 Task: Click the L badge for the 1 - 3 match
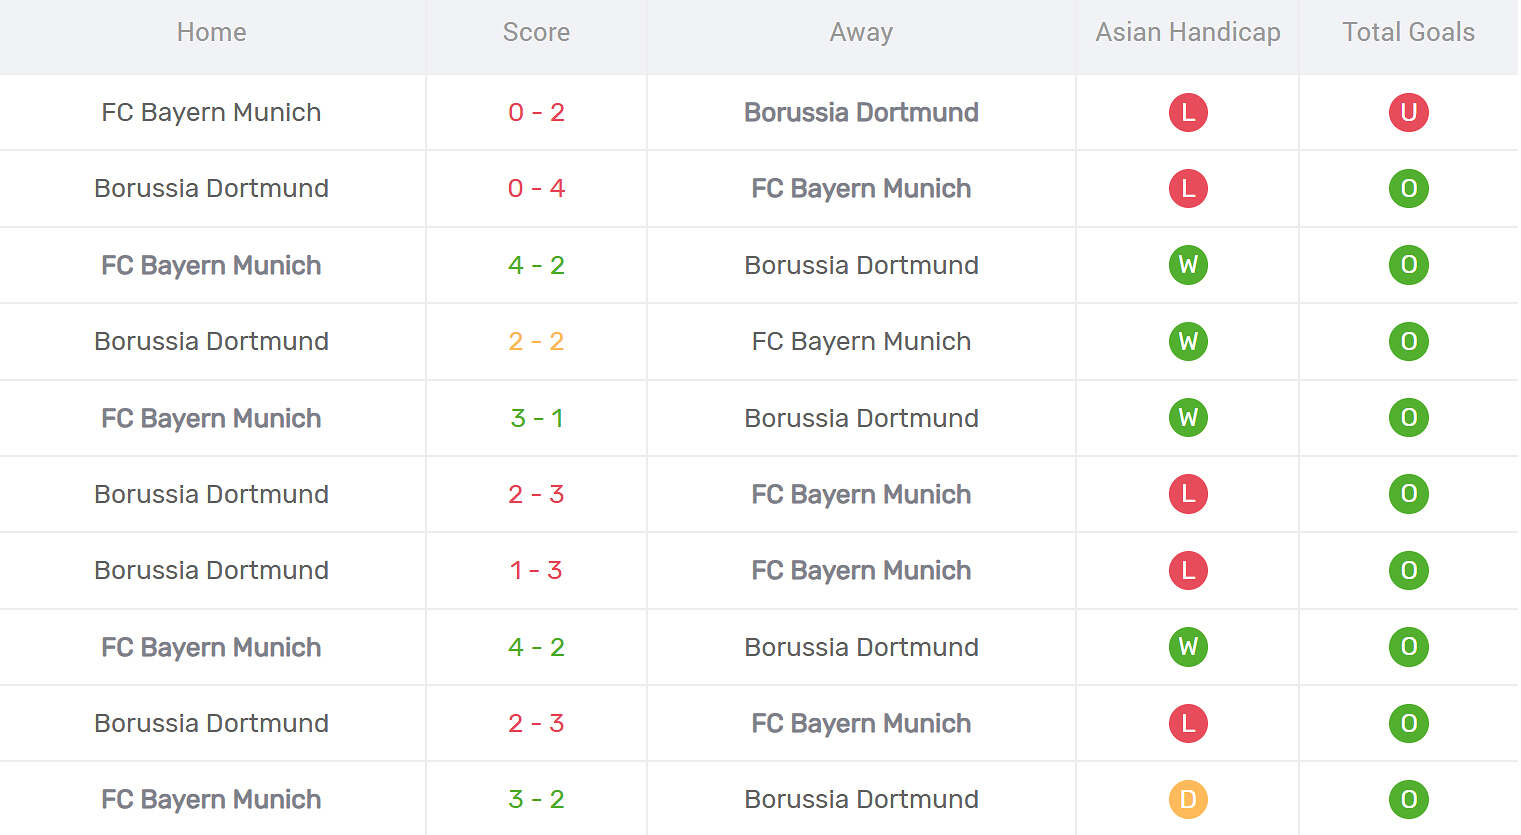pyautogui.click(x=1188, y=570)
